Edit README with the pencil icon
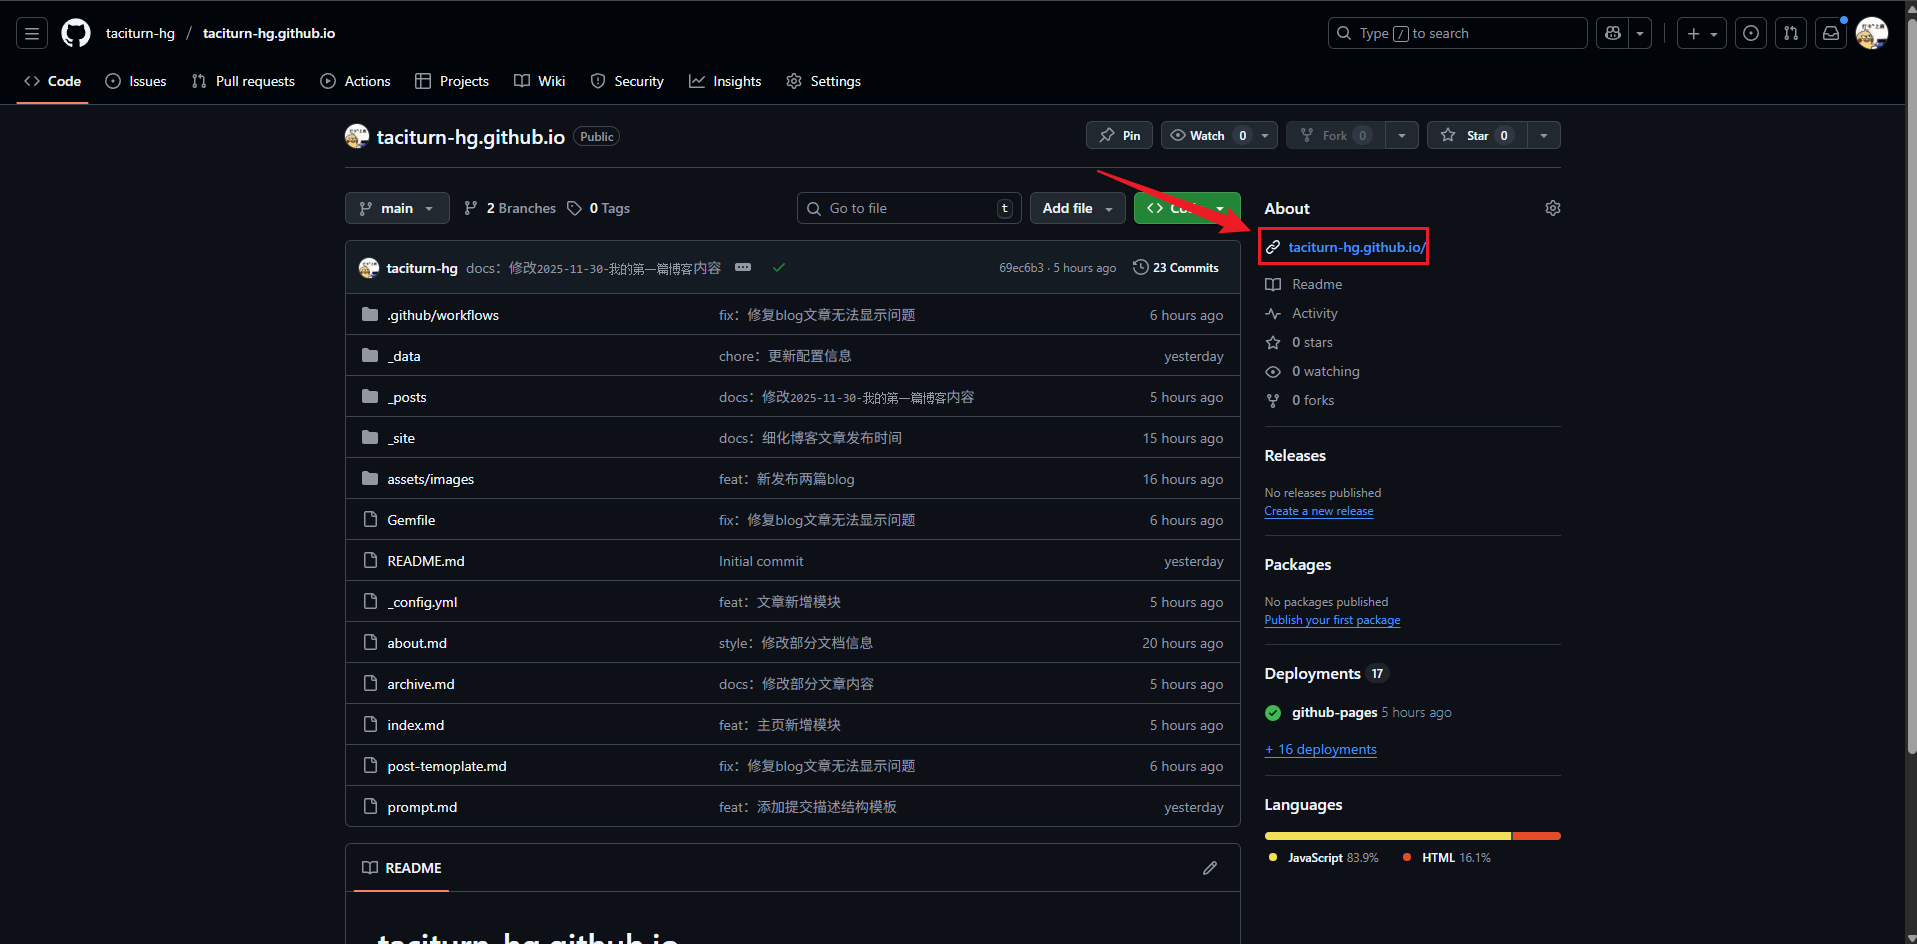The width and height of the screenshot is (1917, 944). pos(1209,868)
